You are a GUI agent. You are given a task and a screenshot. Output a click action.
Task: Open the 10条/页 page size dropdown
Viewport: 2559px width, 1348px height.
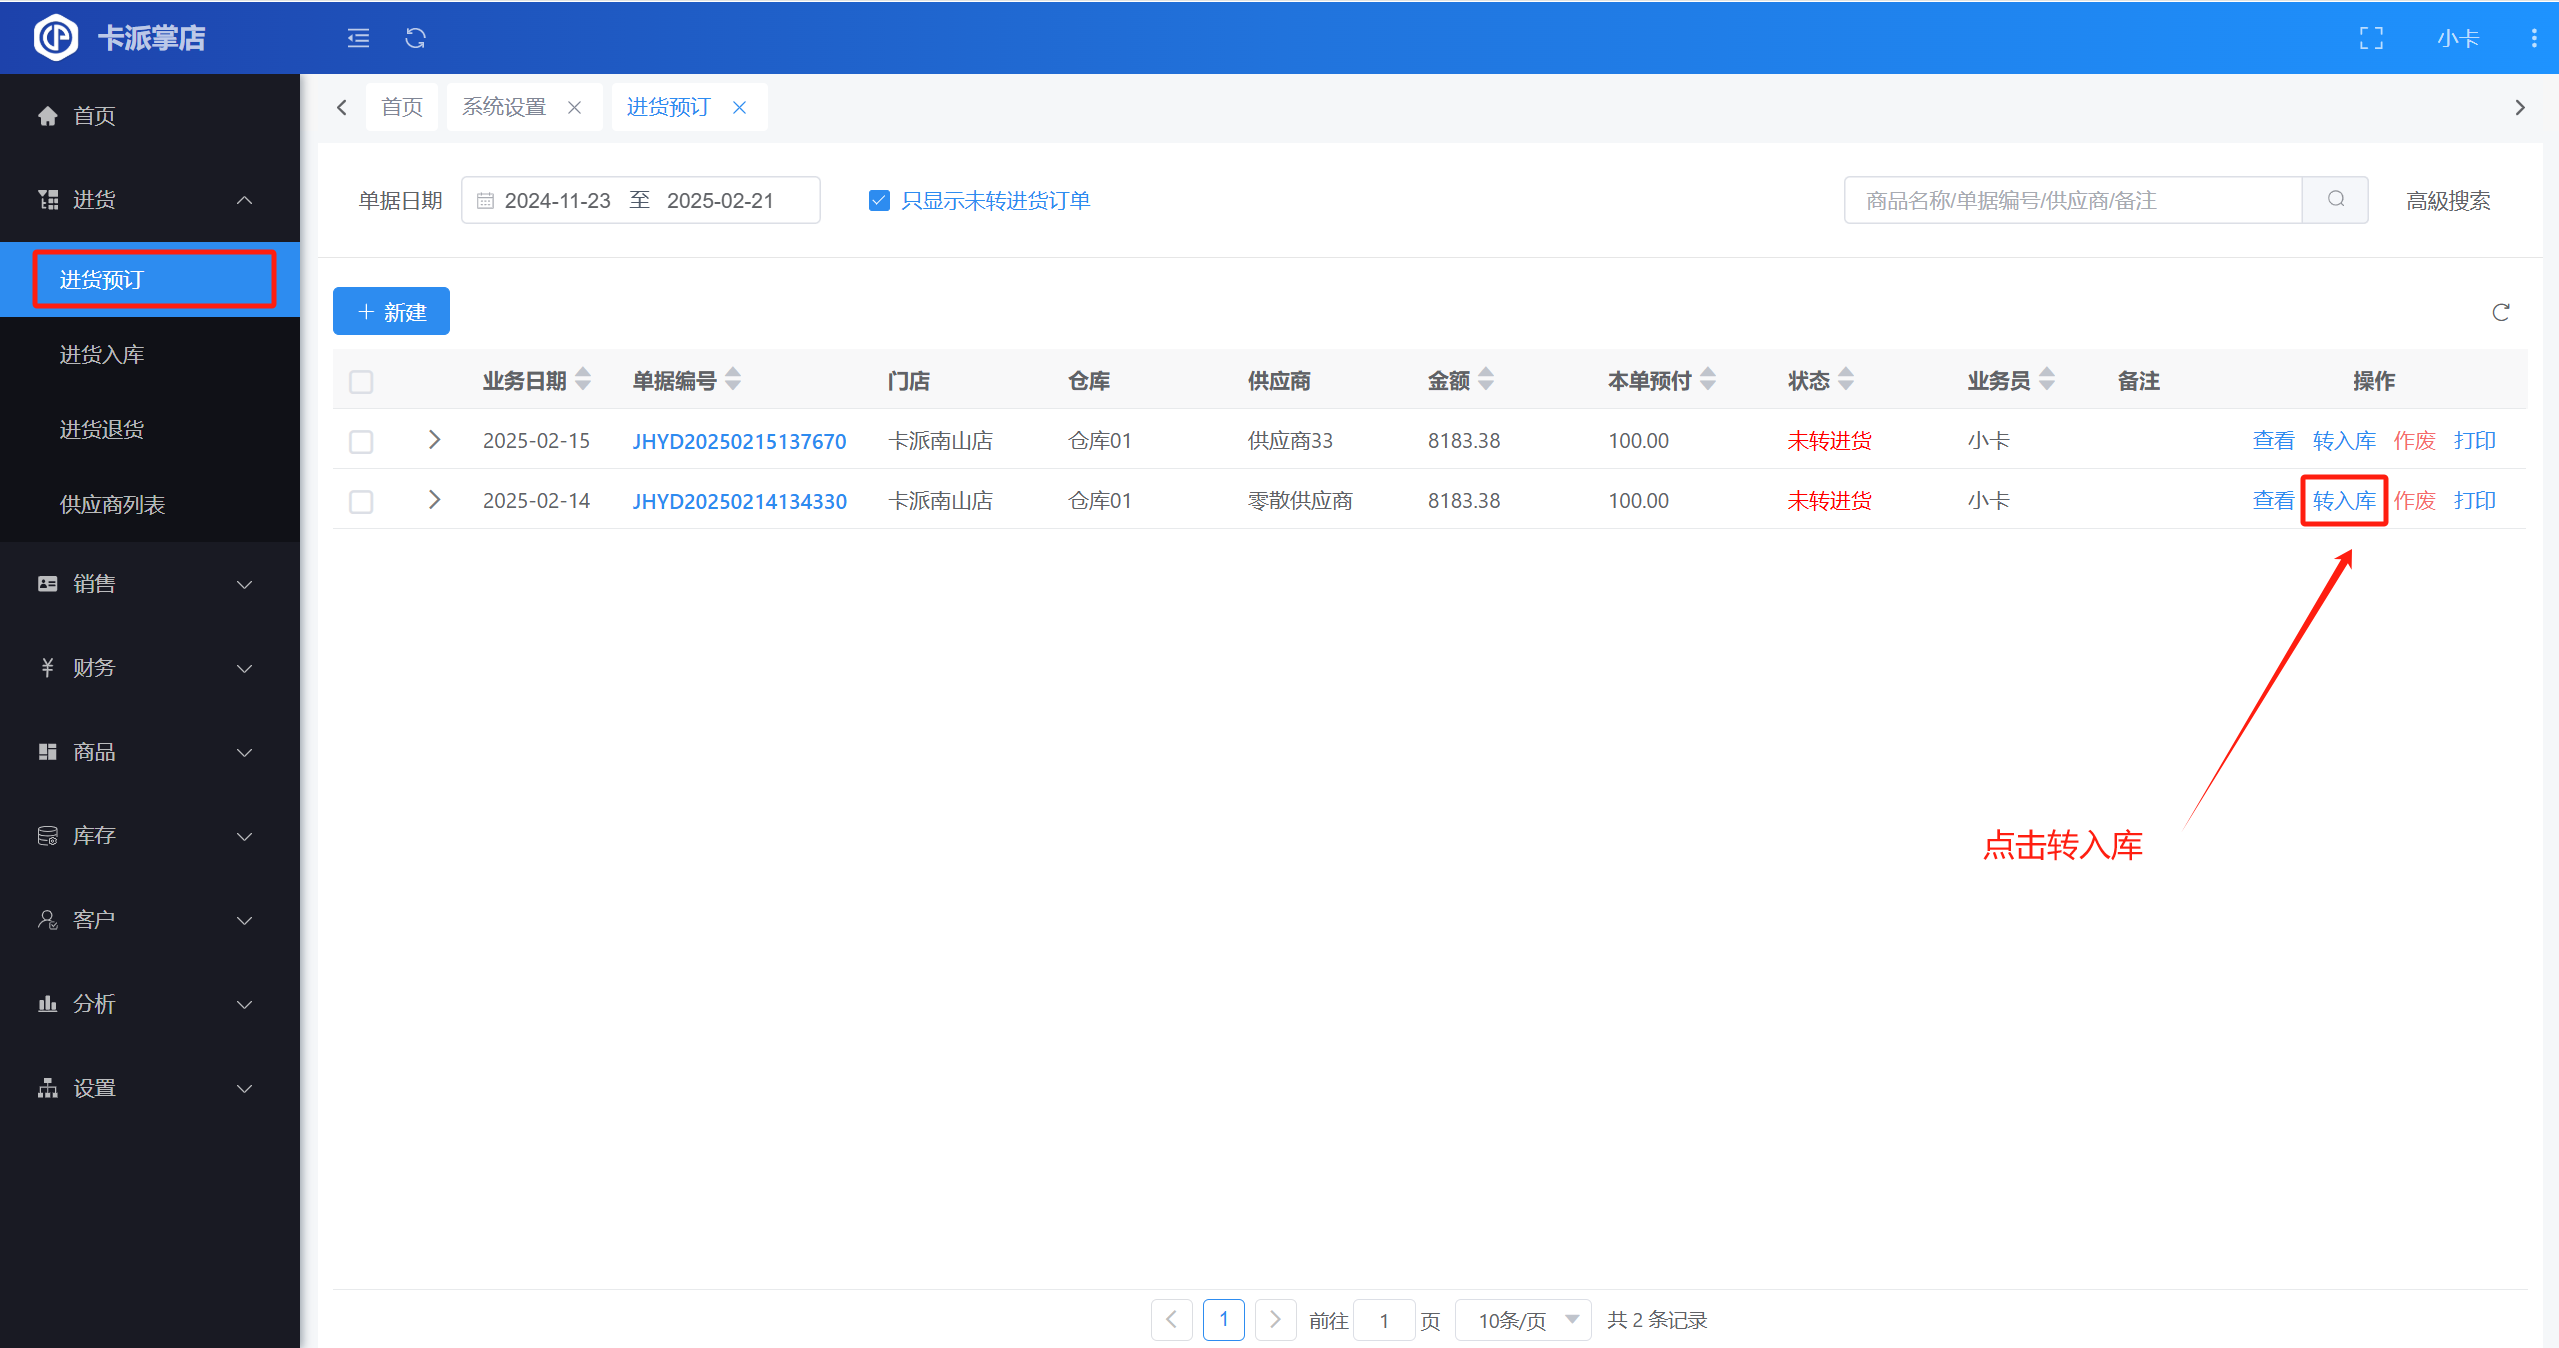point(1523,1320)
